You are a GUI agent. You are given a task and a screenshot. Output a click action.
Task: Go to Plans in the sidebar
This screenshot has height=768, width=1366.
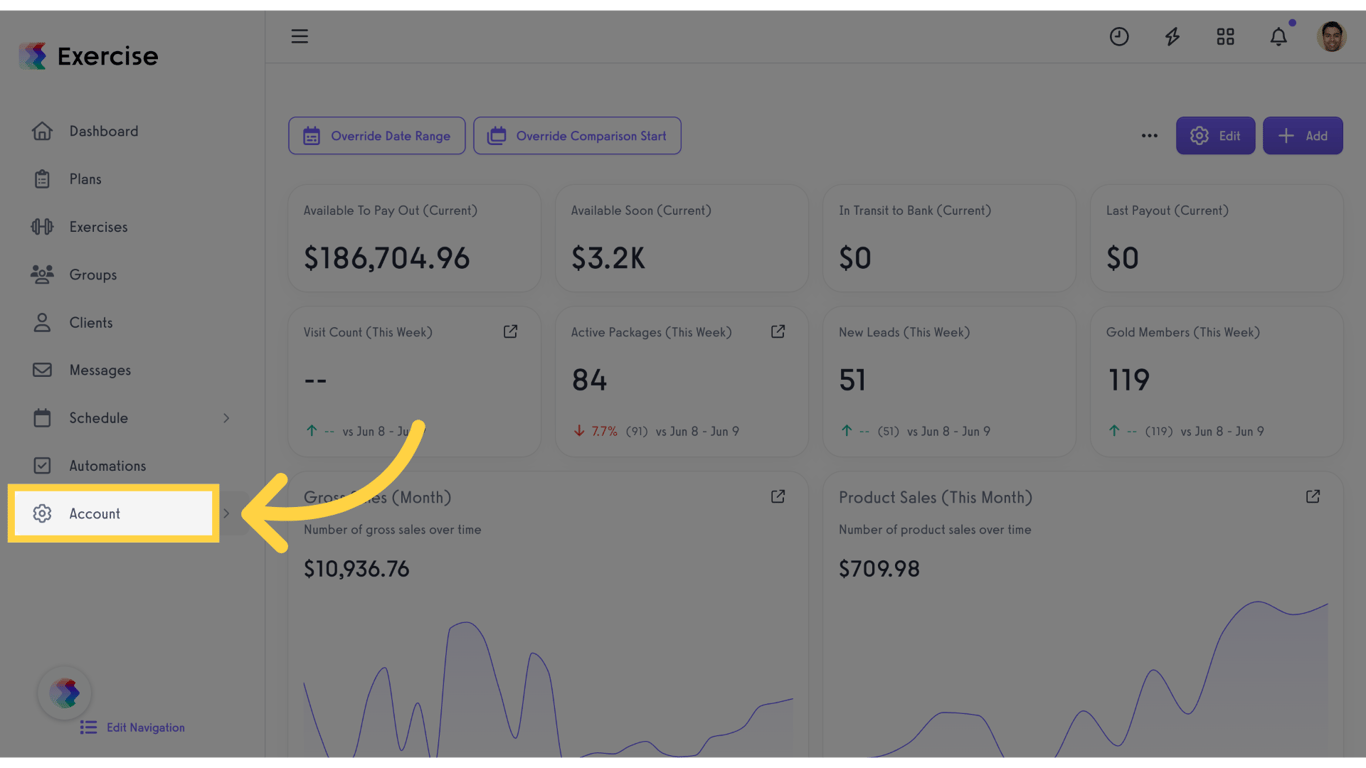[x=85, y=179]
